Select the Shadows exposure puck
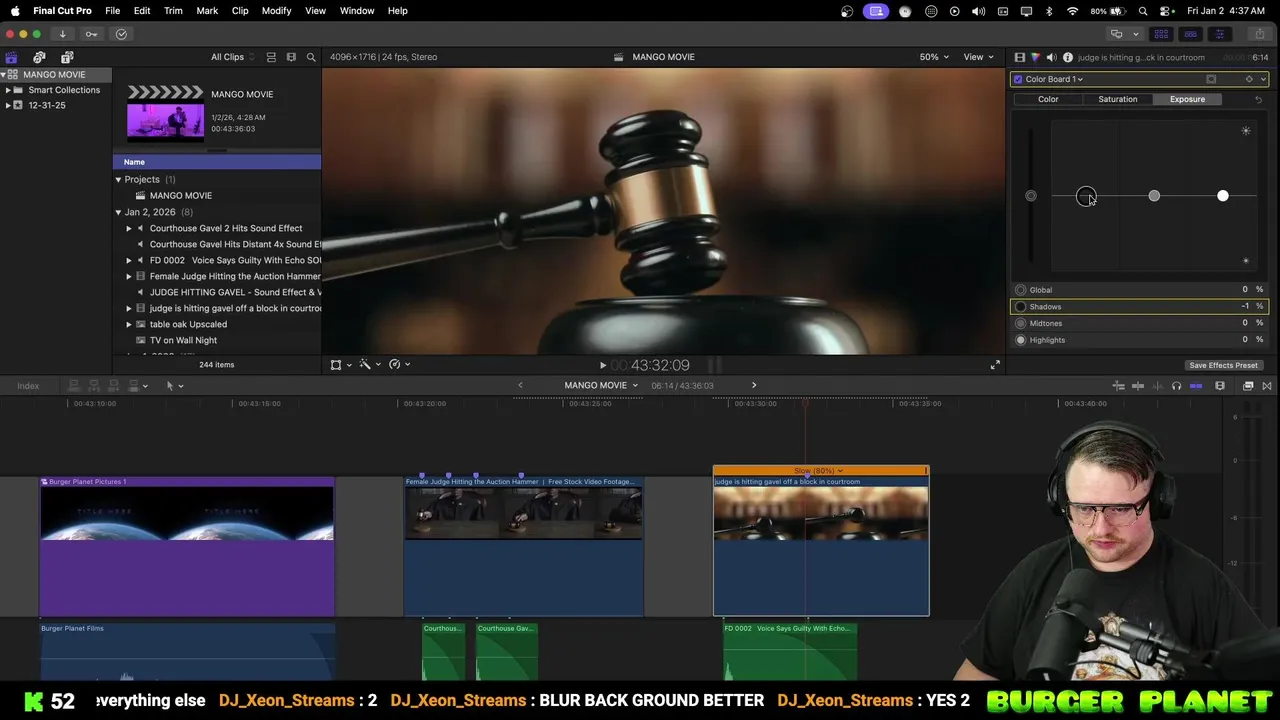The image size is (1280, 720). coord(1086,196)
